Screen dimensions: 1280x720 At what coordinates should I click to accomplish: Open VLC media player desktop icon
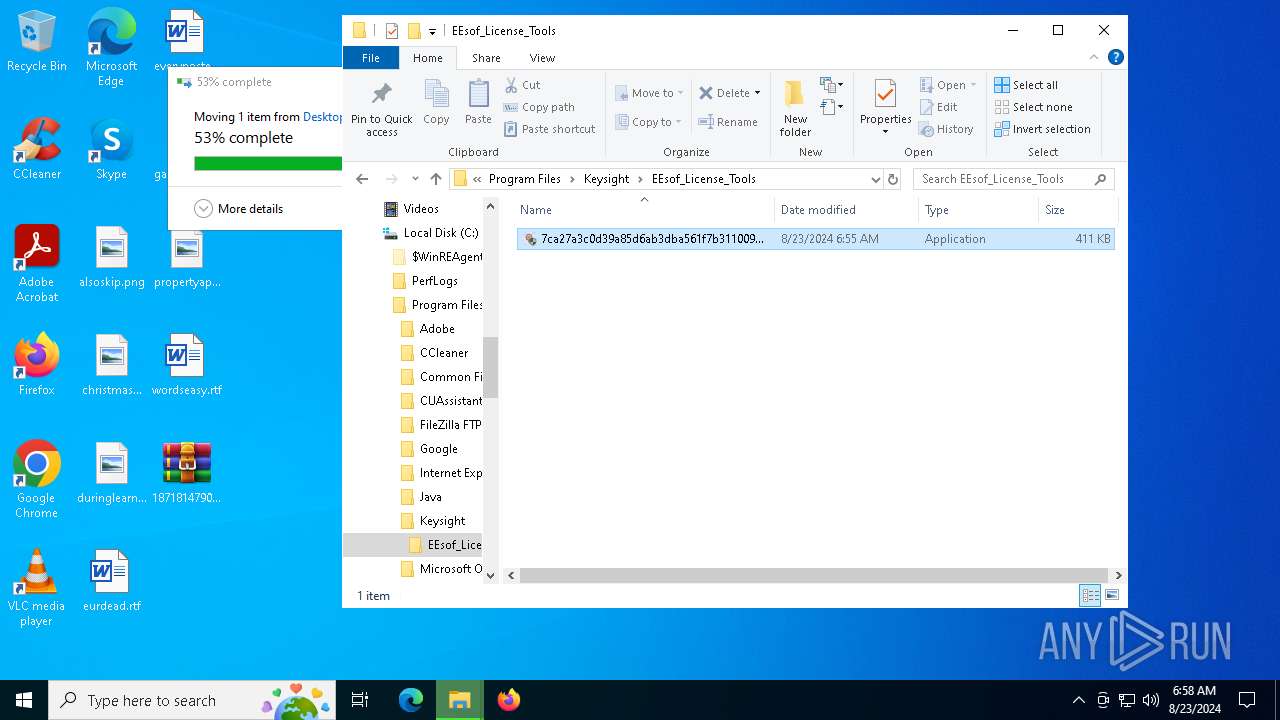point(36,588)
